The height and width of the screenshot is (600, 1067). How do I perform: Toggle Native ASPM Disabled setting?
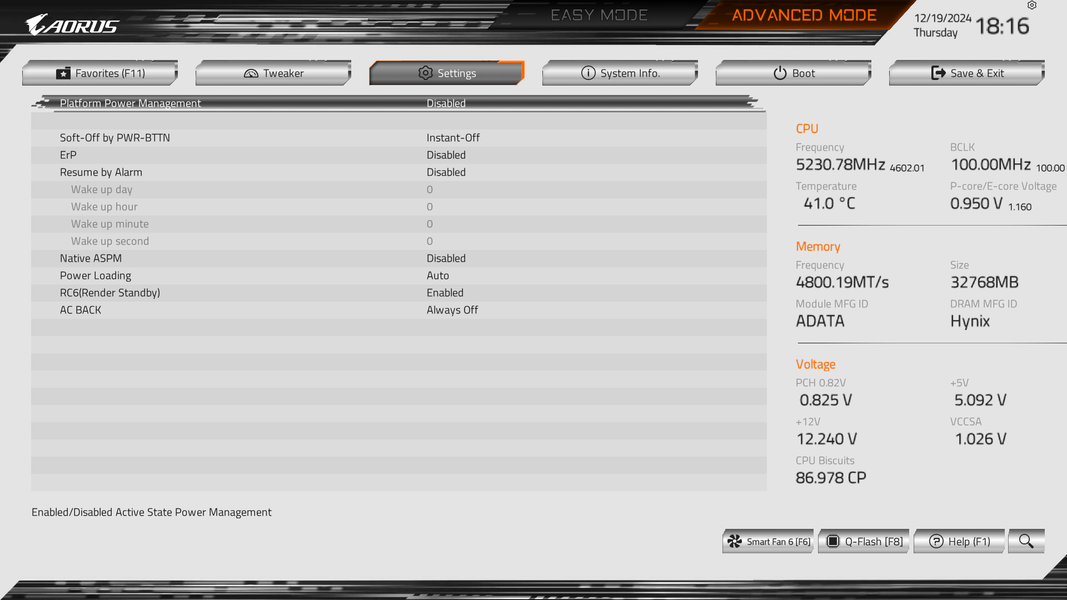point(446,259)
